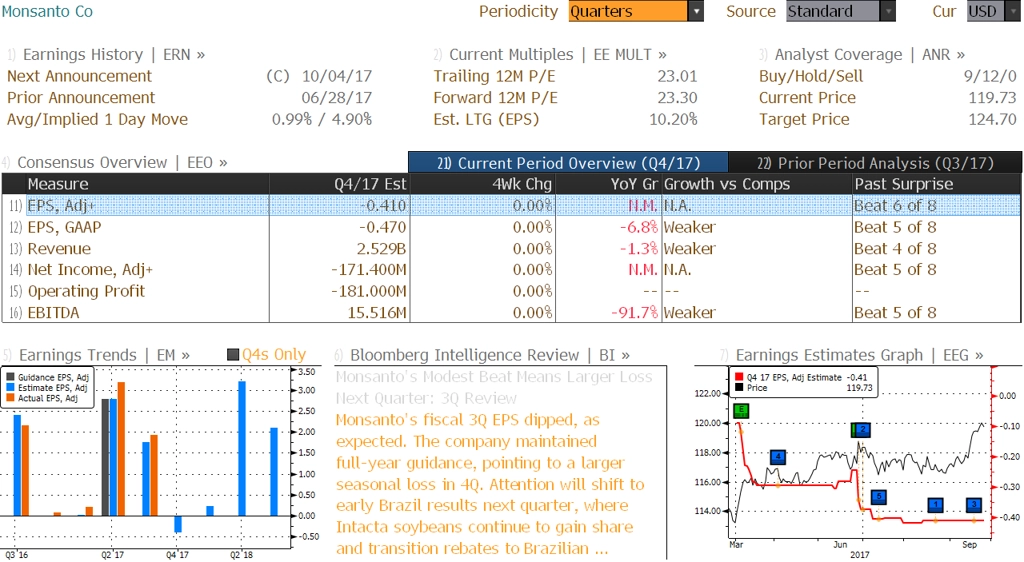The width and height of the screenshot is (1024, 562).
Task: Click the blue marker 5 on estimates graph
Action: pos(879,497)
